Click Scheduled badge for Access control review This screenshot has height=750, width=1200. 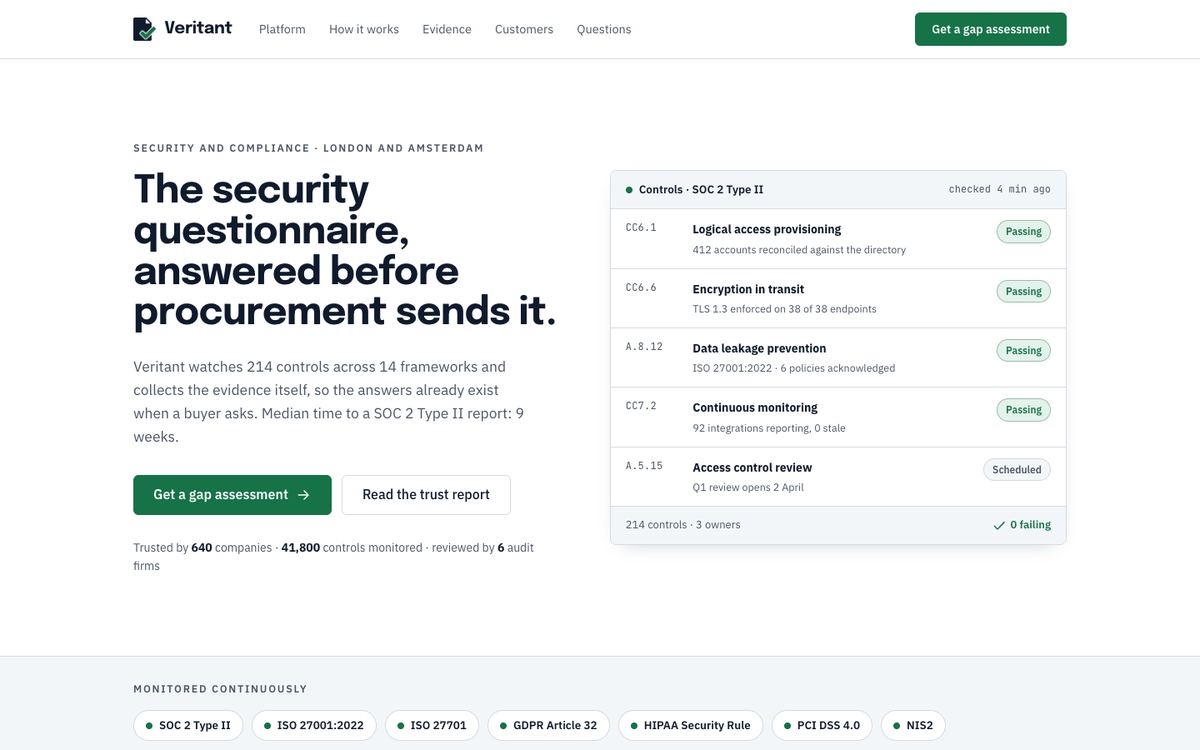tap(1017, 469)
